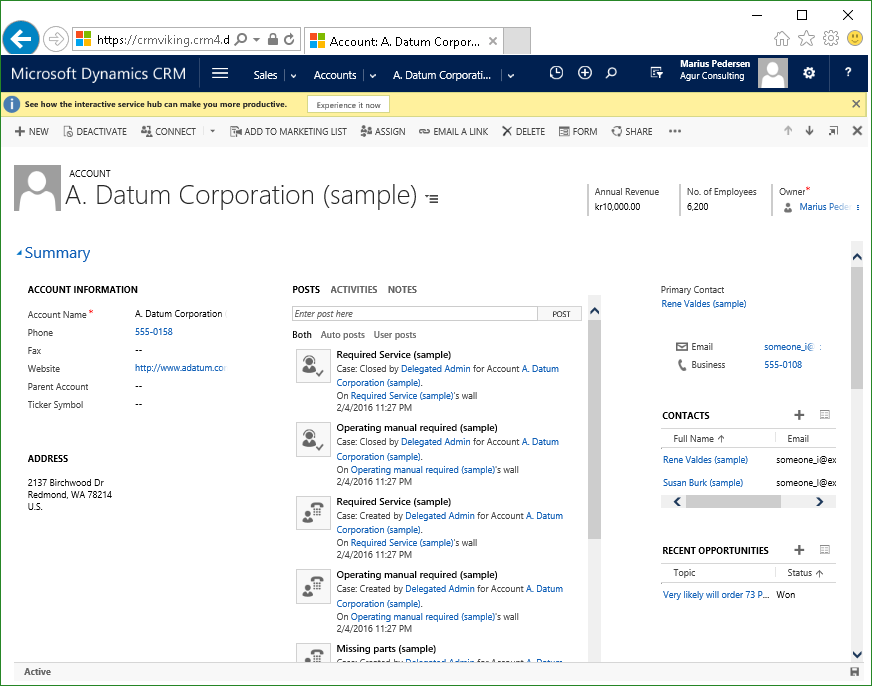Open the adatum website link
Screen dimensions: 872x686
tap(180, 368)
